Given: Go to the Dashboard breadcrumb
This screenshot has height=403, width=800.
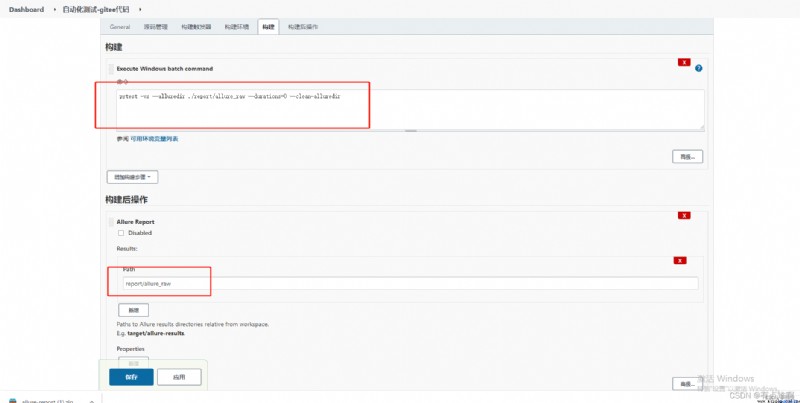Looking at the screenshot, I should click(x=27, y=10).
